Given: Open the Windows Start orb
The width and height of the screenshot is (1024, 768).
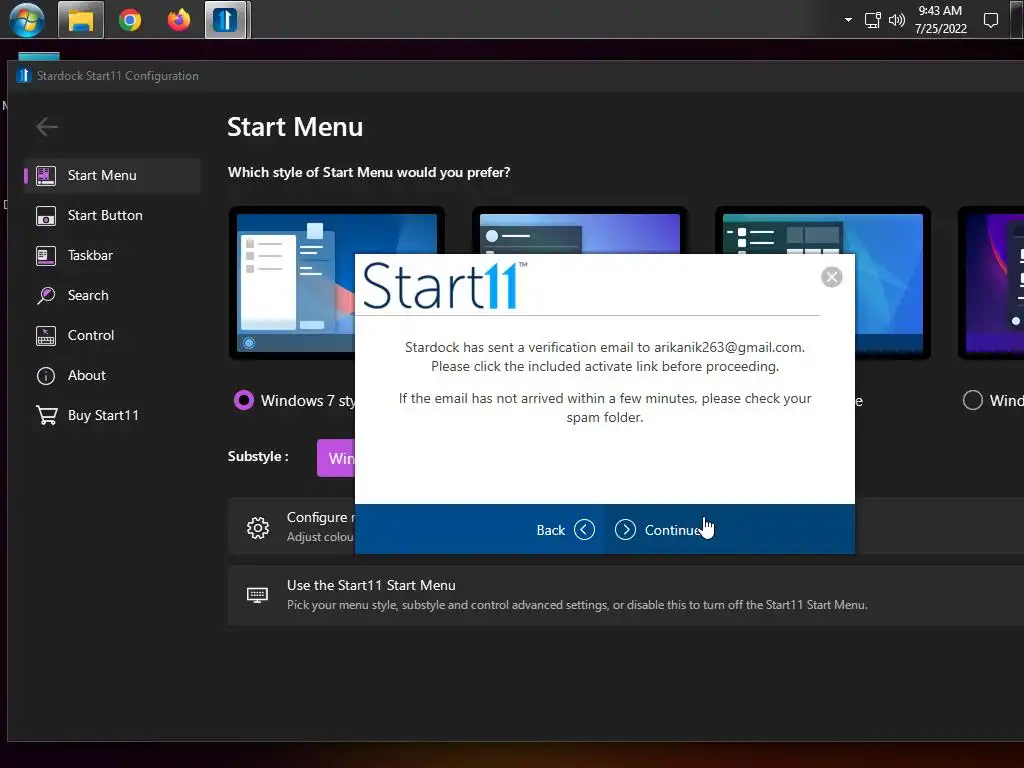Looking at the screenshot, I should [x=27, y=20].
